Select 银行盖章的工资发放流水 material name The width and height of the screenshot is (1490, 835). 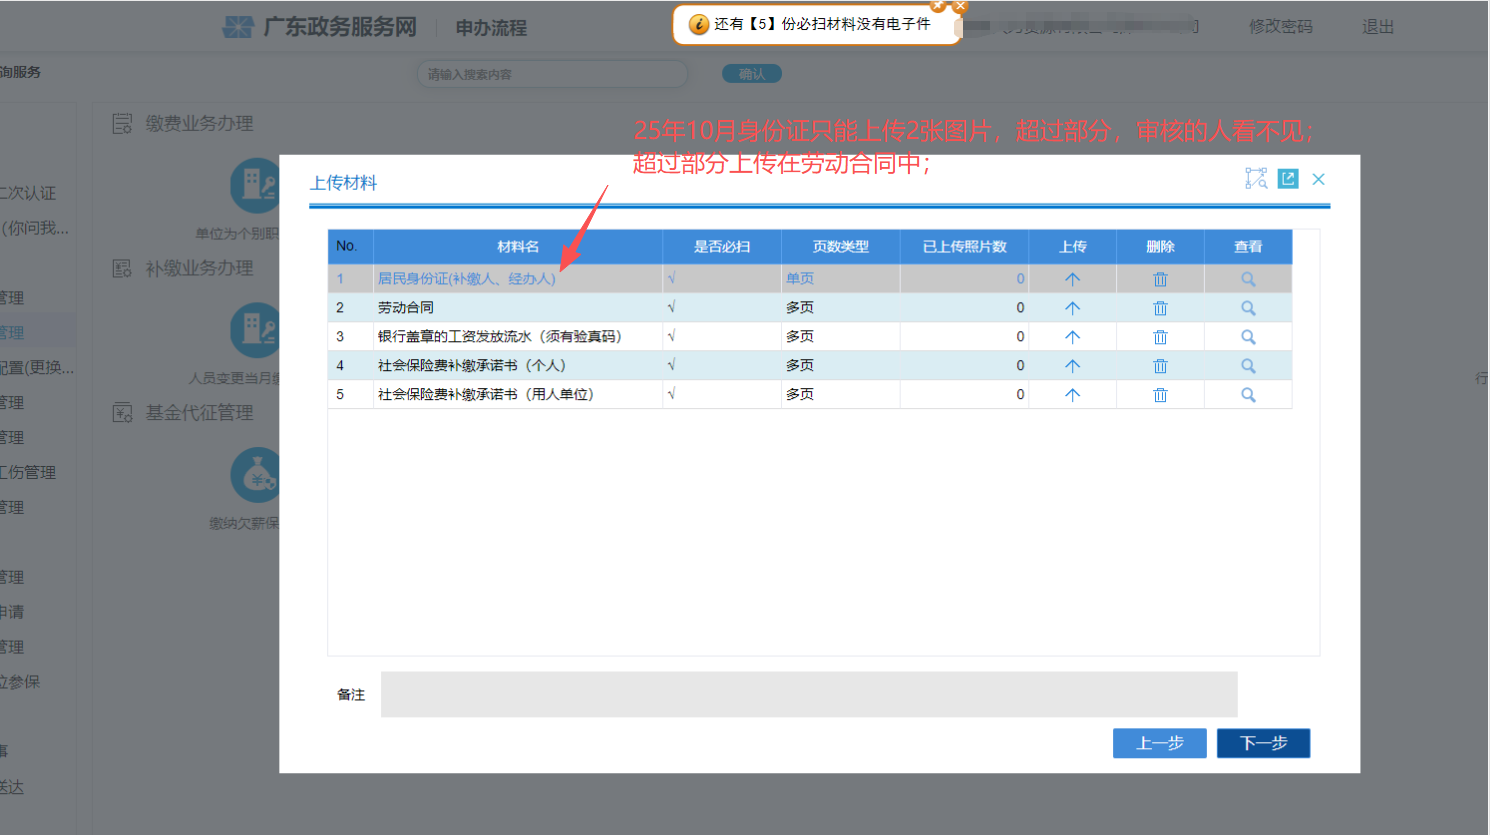point(500,337)
